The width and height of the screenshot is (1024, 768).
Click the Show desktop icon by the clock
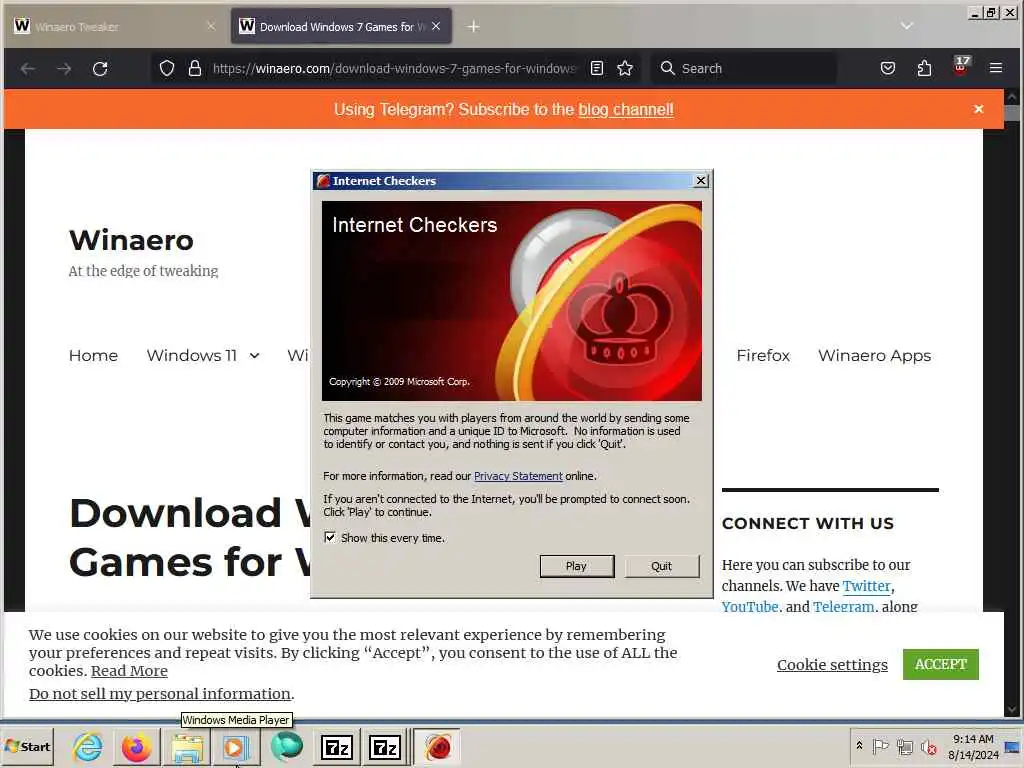coord(1012,747)
